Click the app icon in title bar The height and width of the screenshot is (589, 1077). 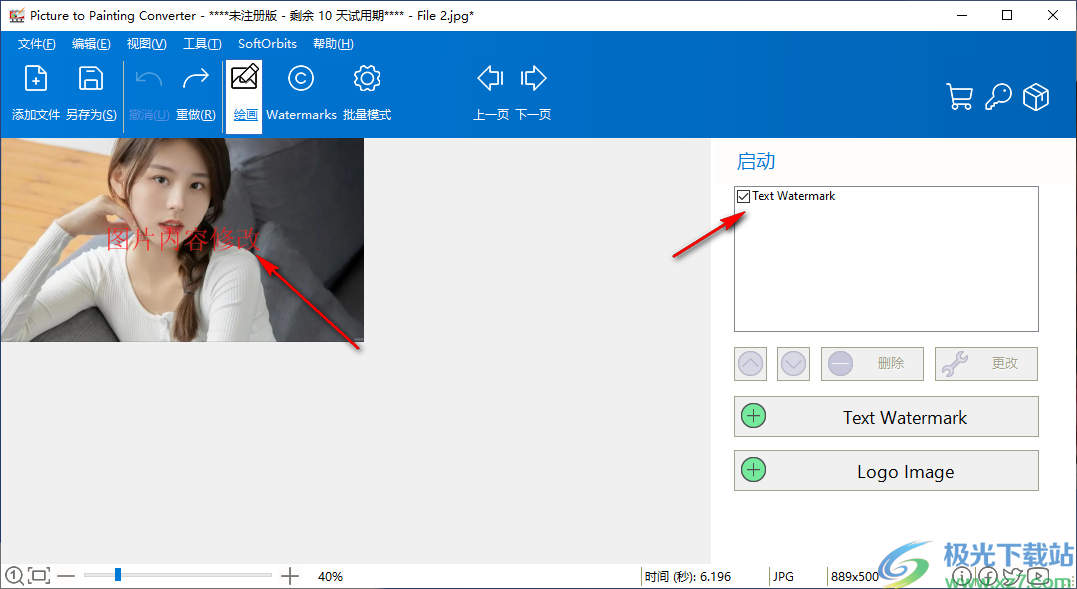[x=17, y=15]
